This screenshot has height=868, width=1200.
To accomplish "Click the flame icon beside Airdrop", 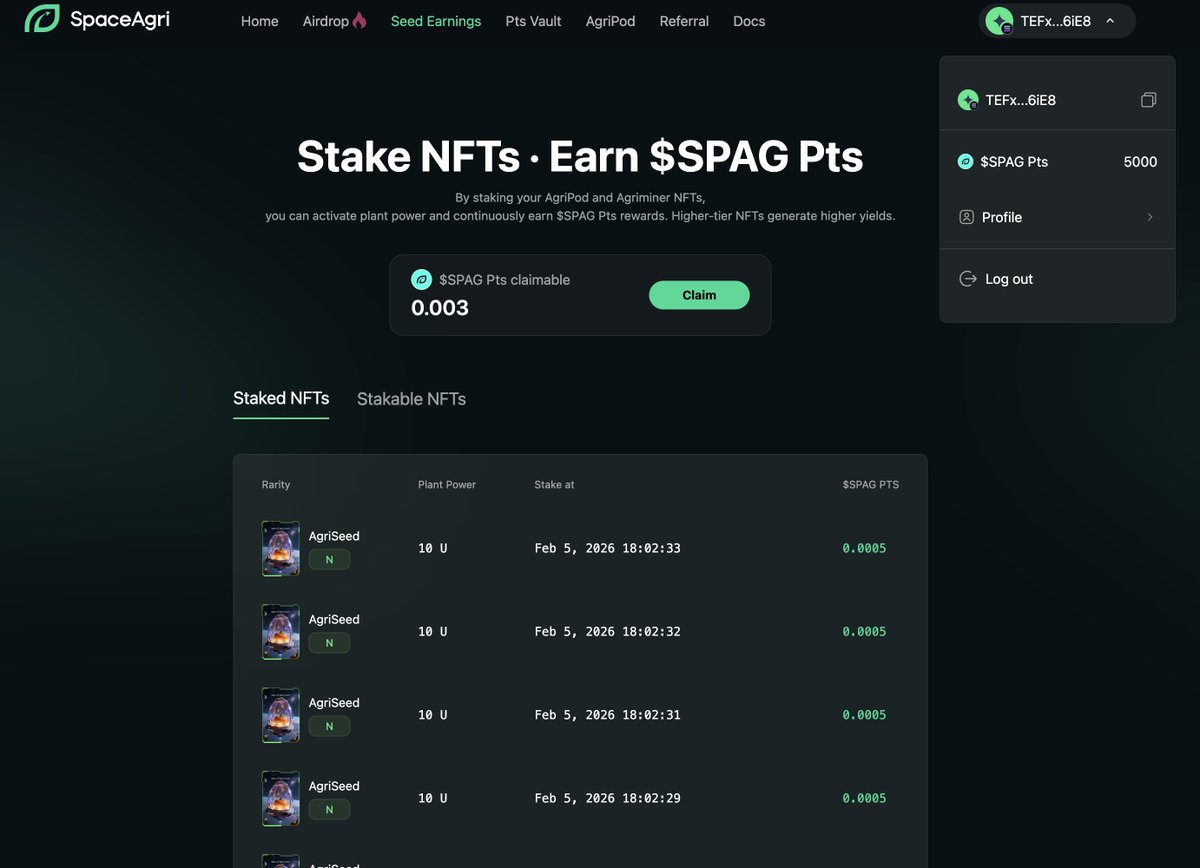I will (x=359, y=20).
